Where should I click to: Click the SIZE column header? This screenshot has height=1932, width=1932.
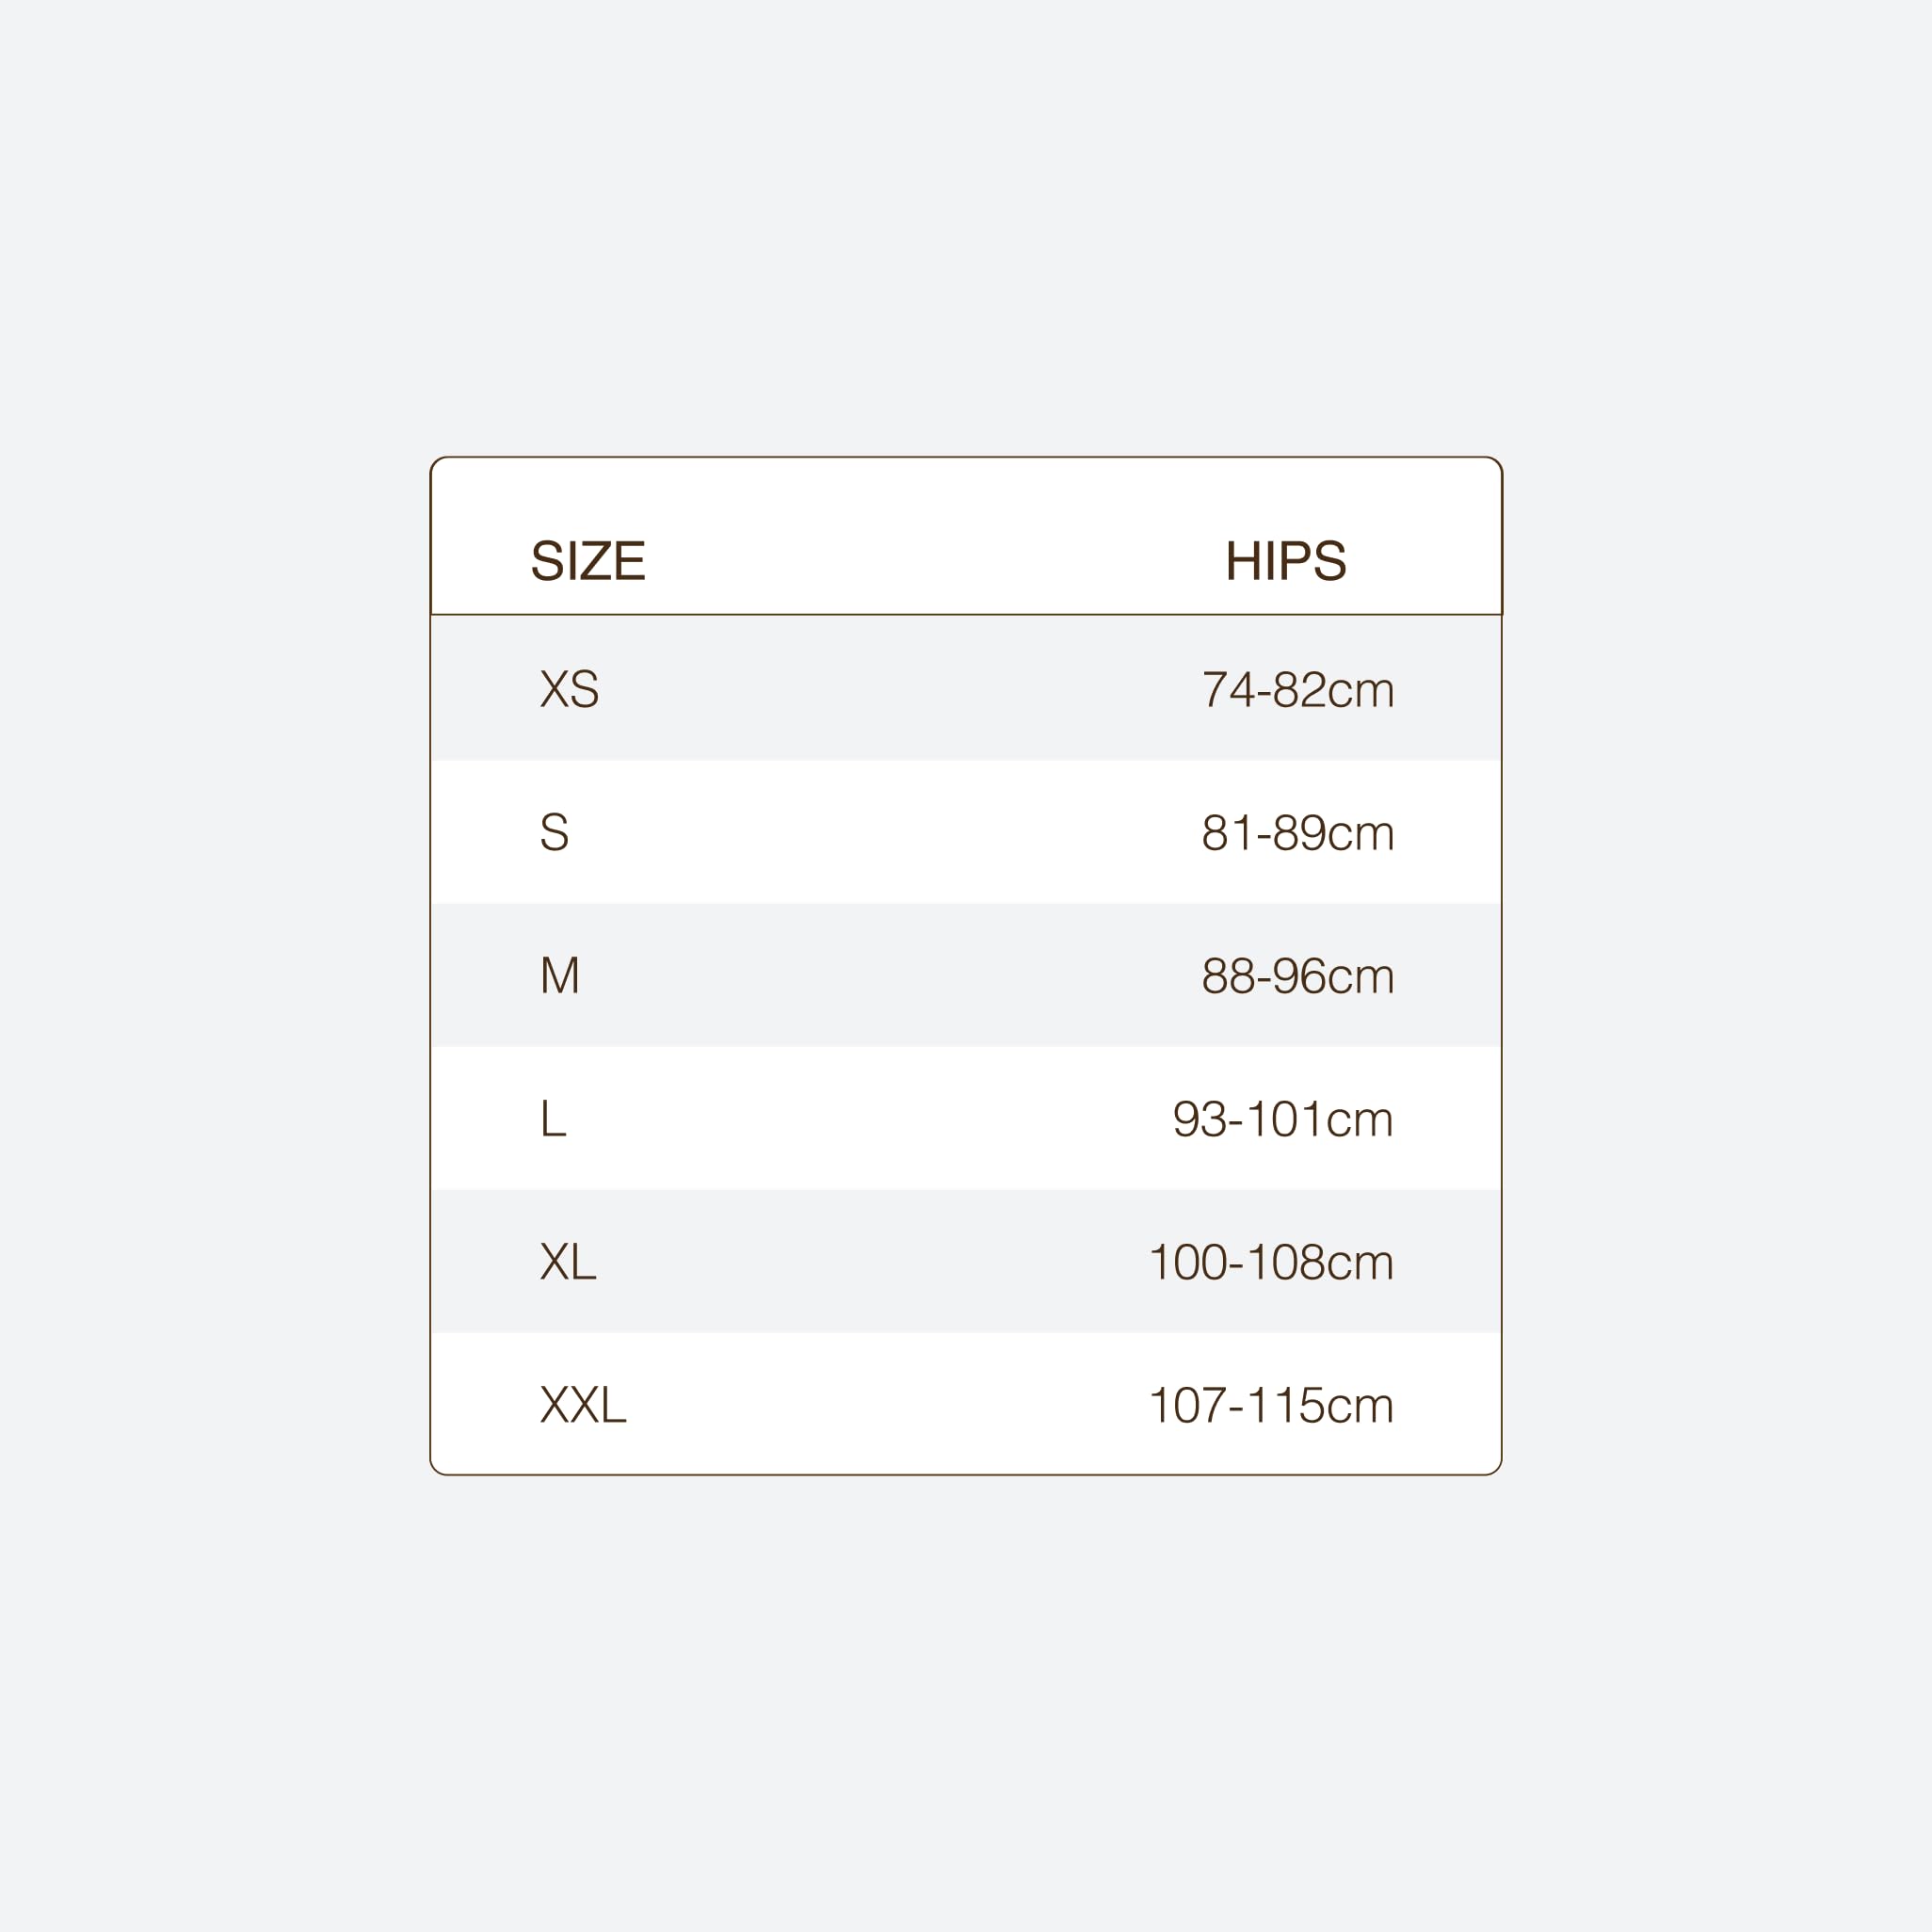pyautogui.click(x=588, y=560)
